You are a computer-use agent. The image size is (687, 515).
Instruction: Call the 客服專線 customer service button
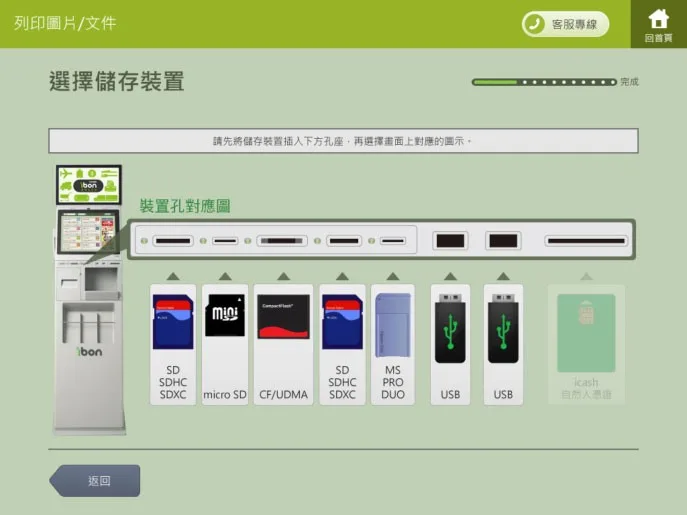(565, 24)
